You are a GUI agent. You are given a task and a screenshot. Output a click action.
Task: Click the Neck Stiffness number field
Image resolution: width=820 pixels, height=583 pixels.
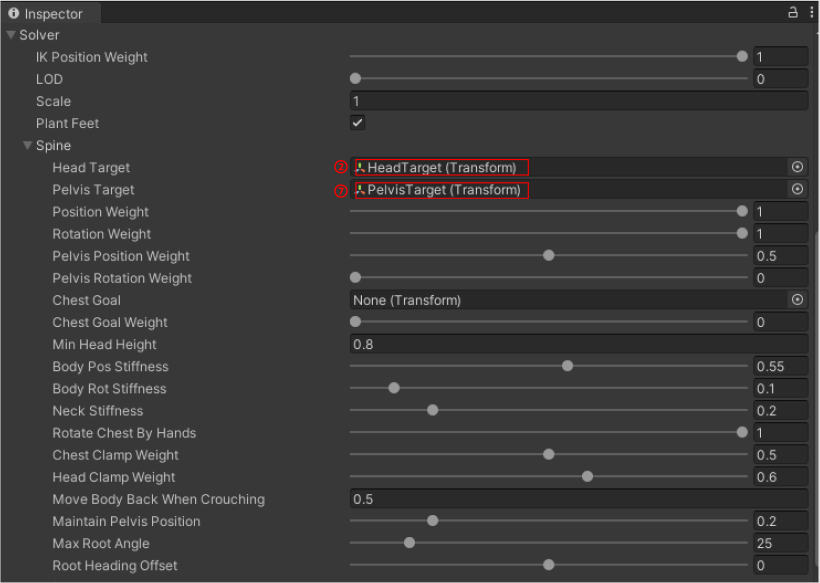tap(781, 410)
